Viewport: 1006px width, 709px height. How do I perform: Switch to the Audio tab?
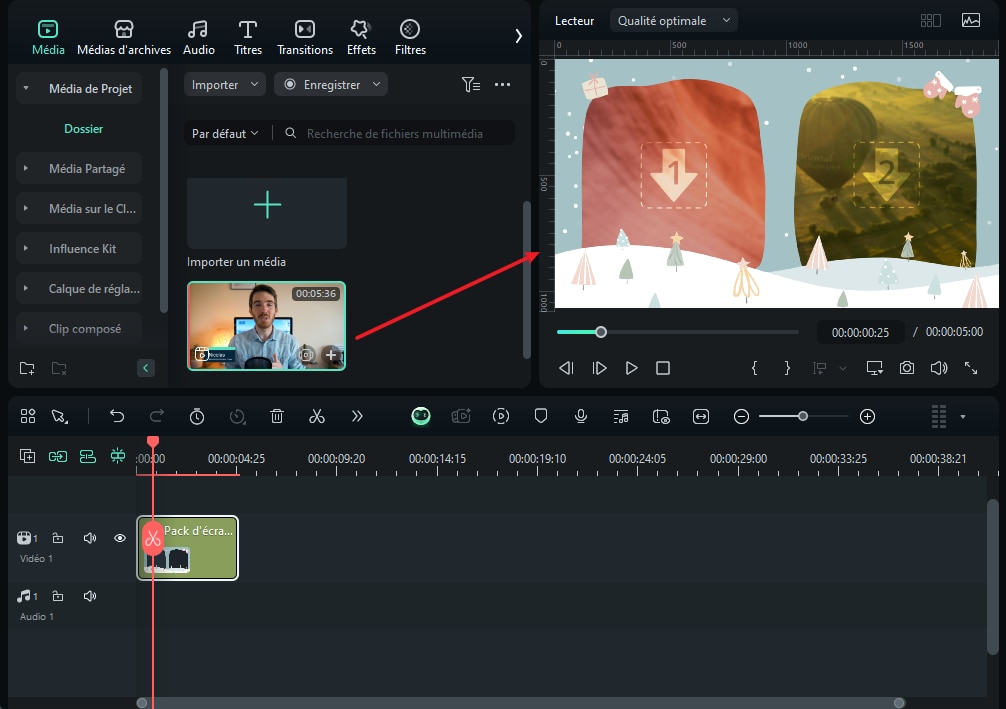pyautogui.click(x=198, y=37)
